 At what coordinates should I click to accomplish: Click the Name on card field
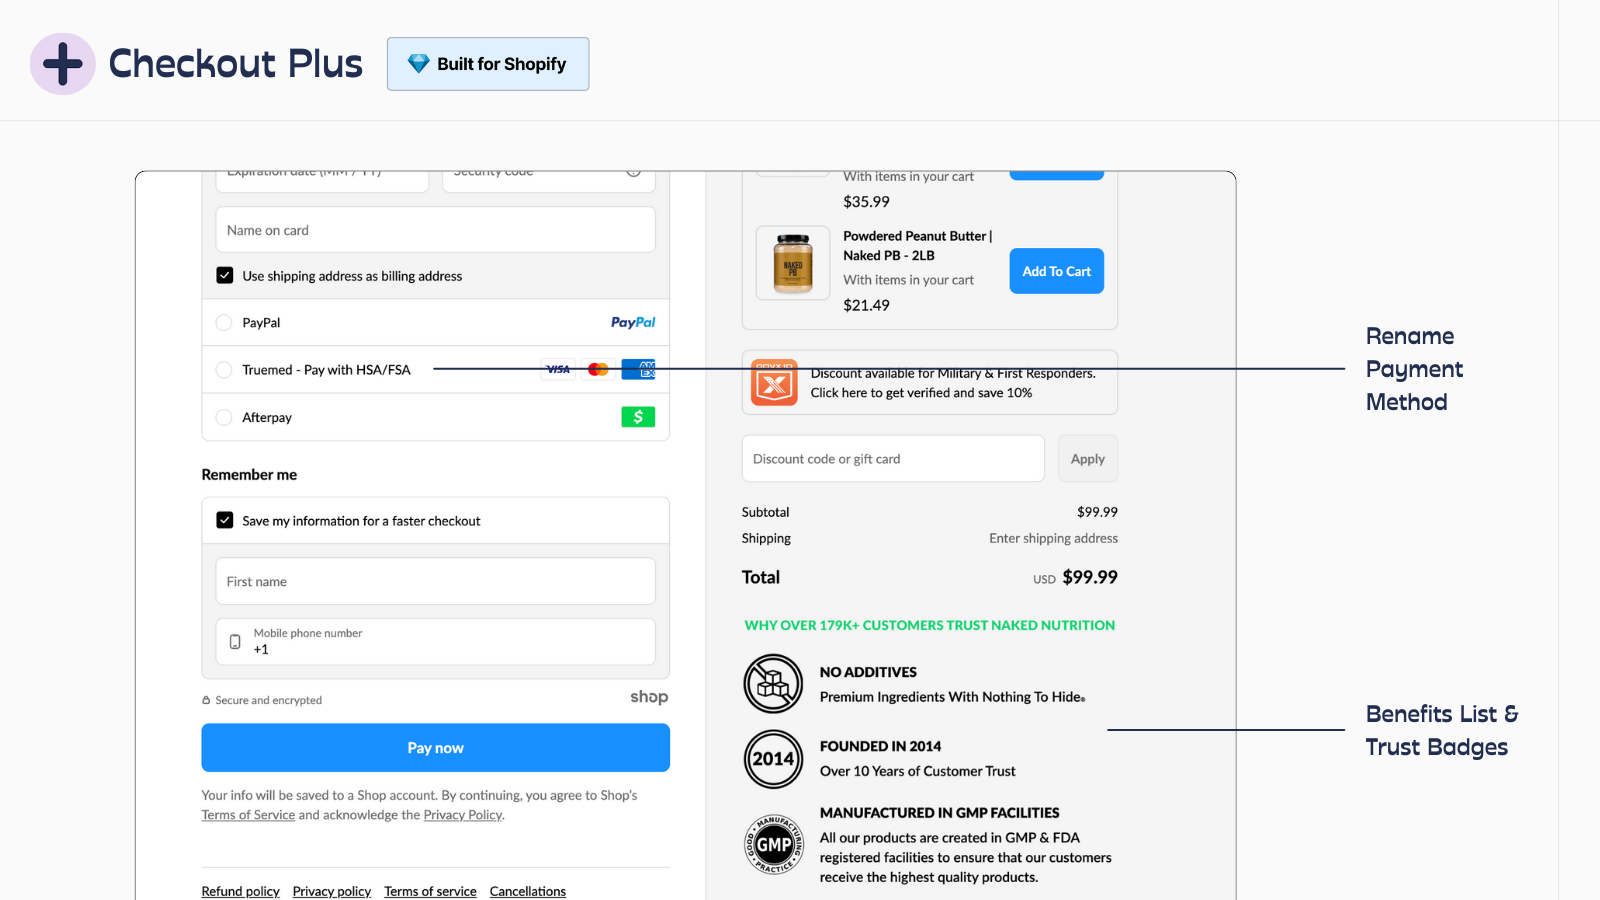[x=435, y=230]
